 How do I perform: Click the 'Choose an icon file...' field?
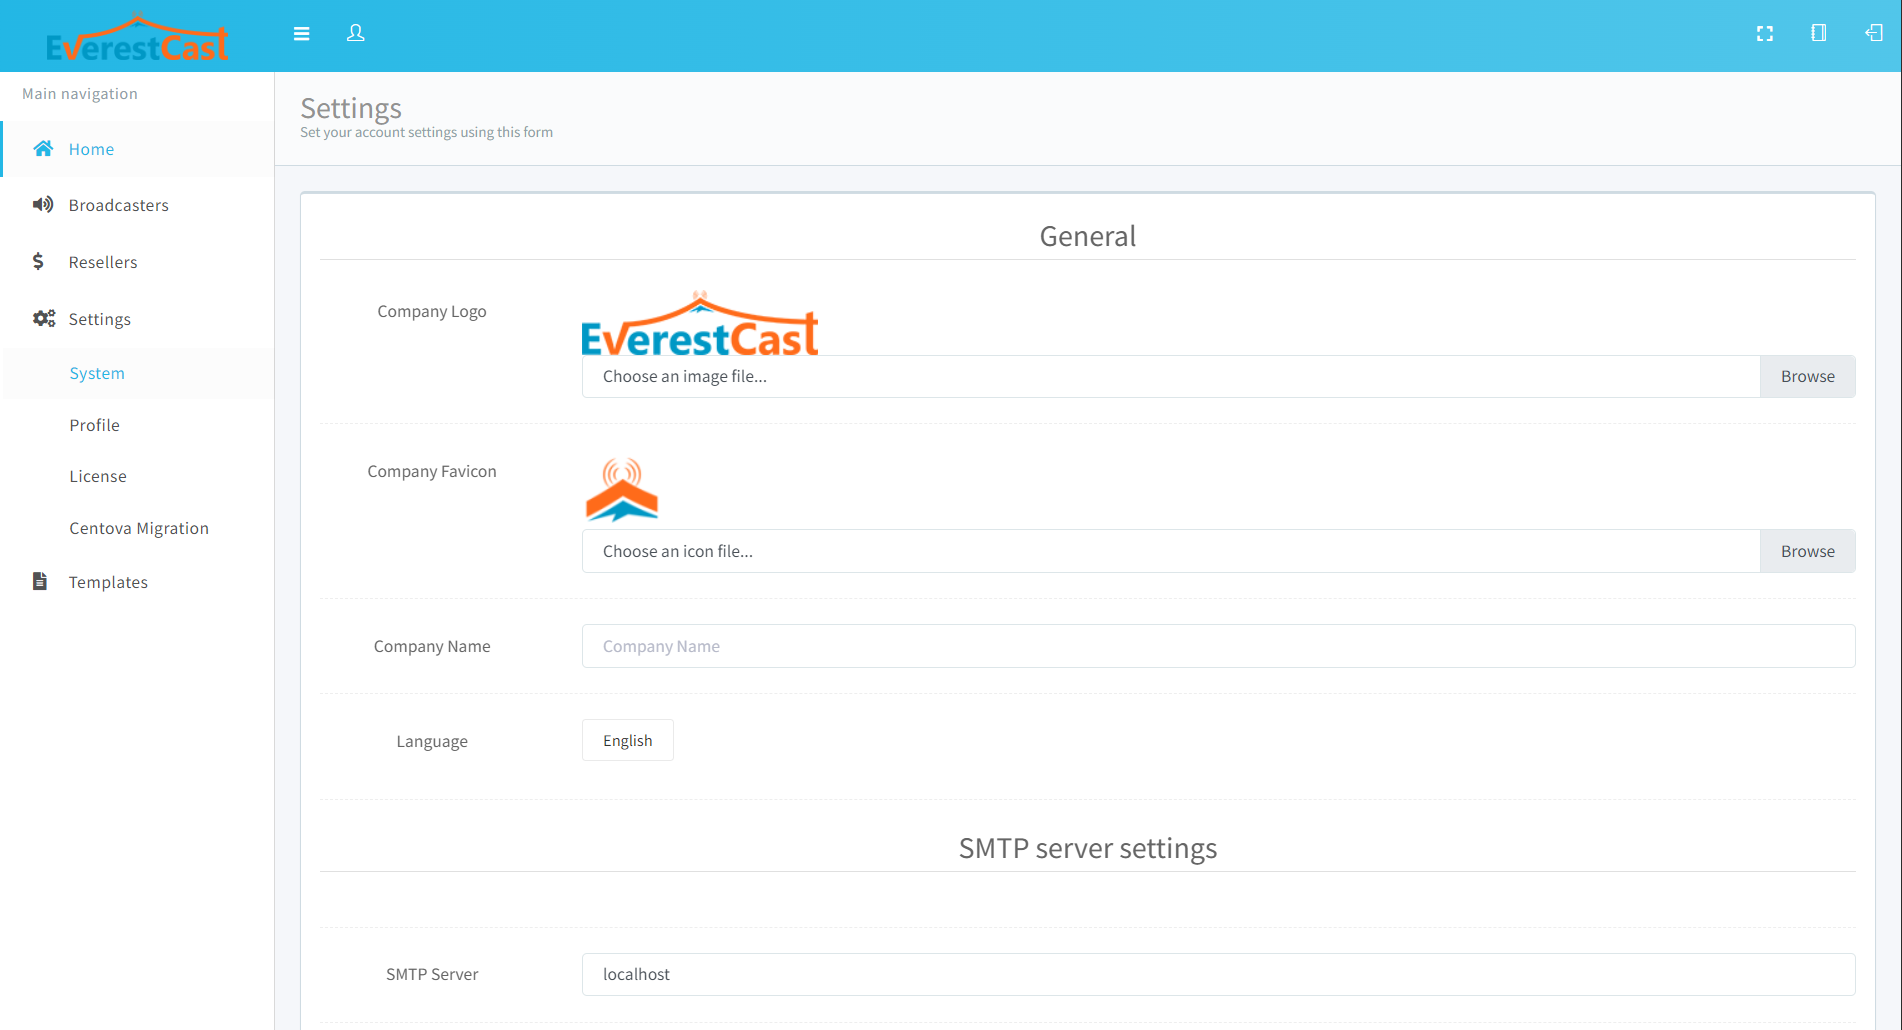pyautogui.click(x=1171, y=551)
